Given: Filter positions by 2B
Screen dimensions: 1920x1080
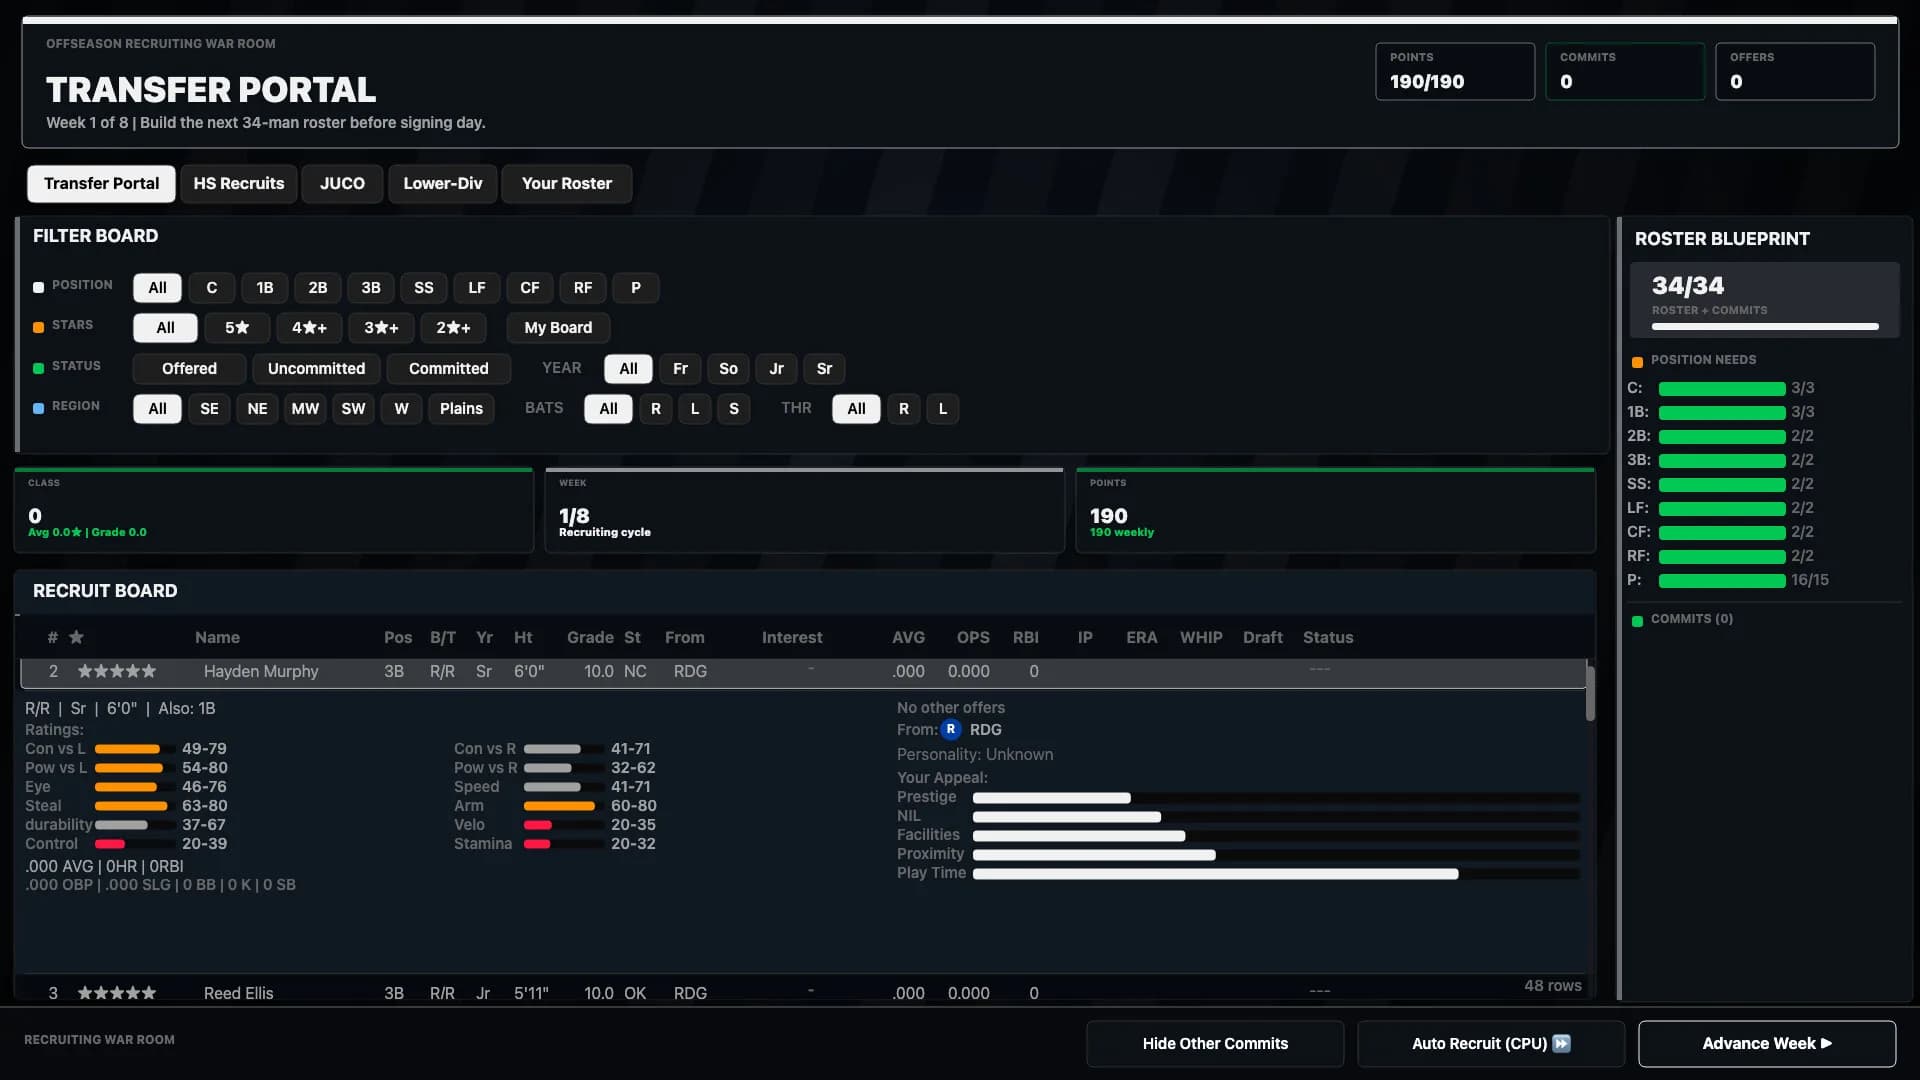Looking at the screenshot, I should coord(318,288).
